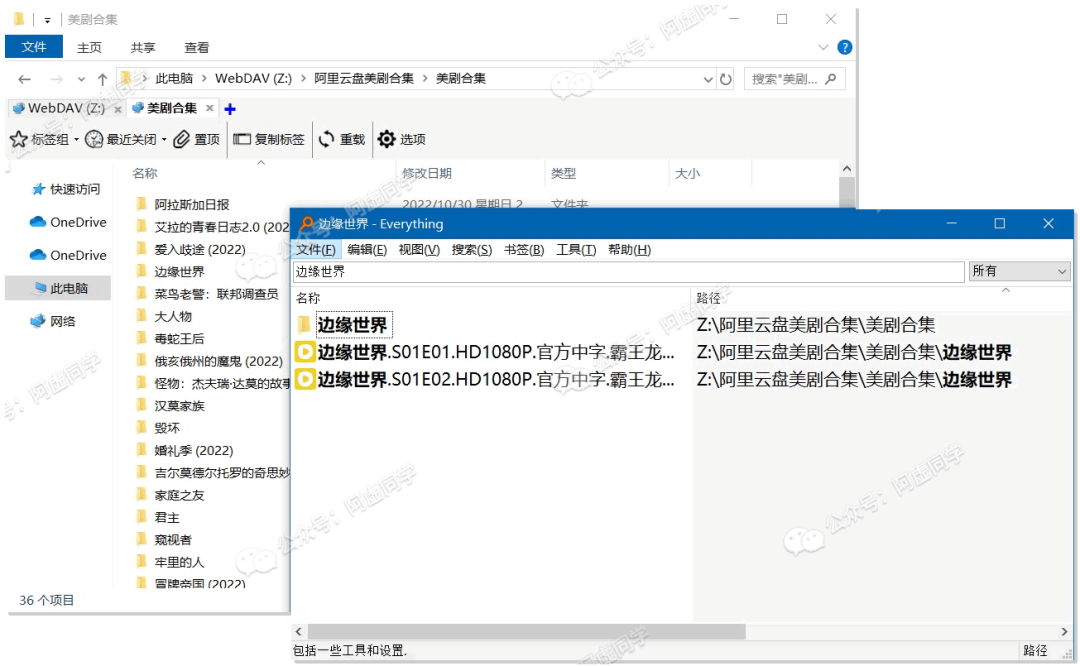Select 快速访问 star in navigation pane
The height and width of the screenshot is (666, 1080).
click(39, 189)
